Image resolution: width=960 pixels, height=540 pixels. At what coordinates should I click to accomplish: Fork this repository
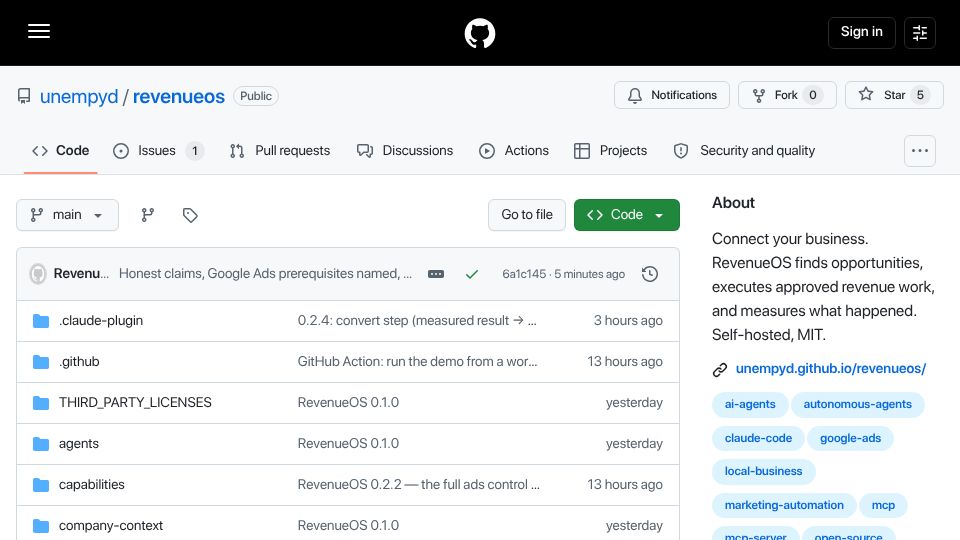click(787, 95)
